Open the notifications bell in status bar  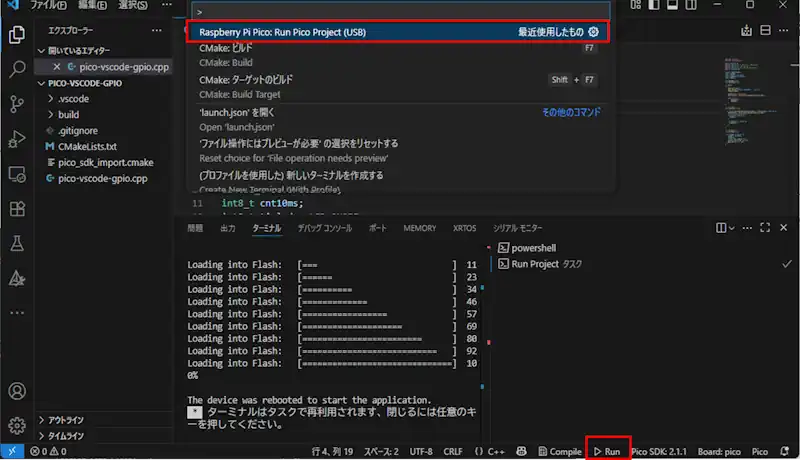point(785,451)
